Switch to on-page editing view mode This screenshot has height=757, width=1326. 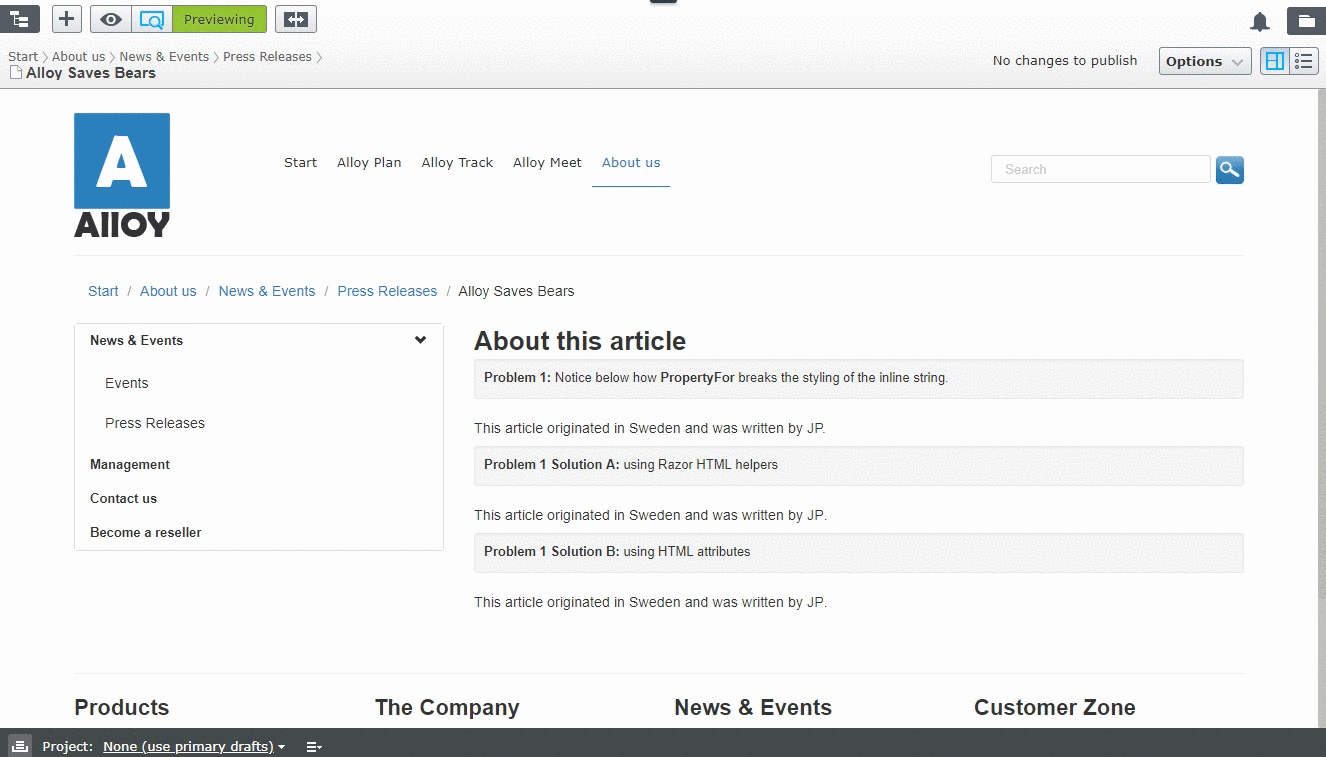click(x=1274, y=61)
